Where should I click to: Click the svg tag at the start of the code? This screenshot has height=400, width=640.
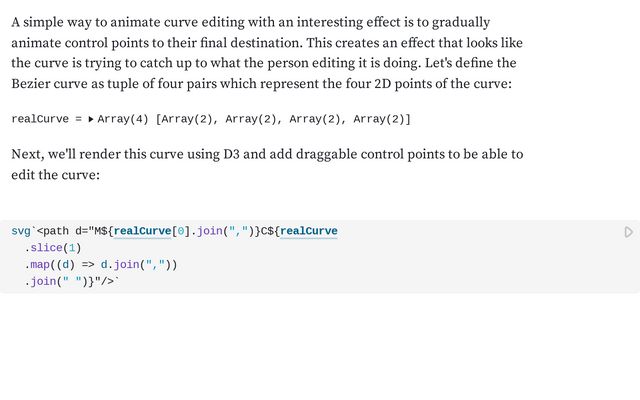(21, 231)
